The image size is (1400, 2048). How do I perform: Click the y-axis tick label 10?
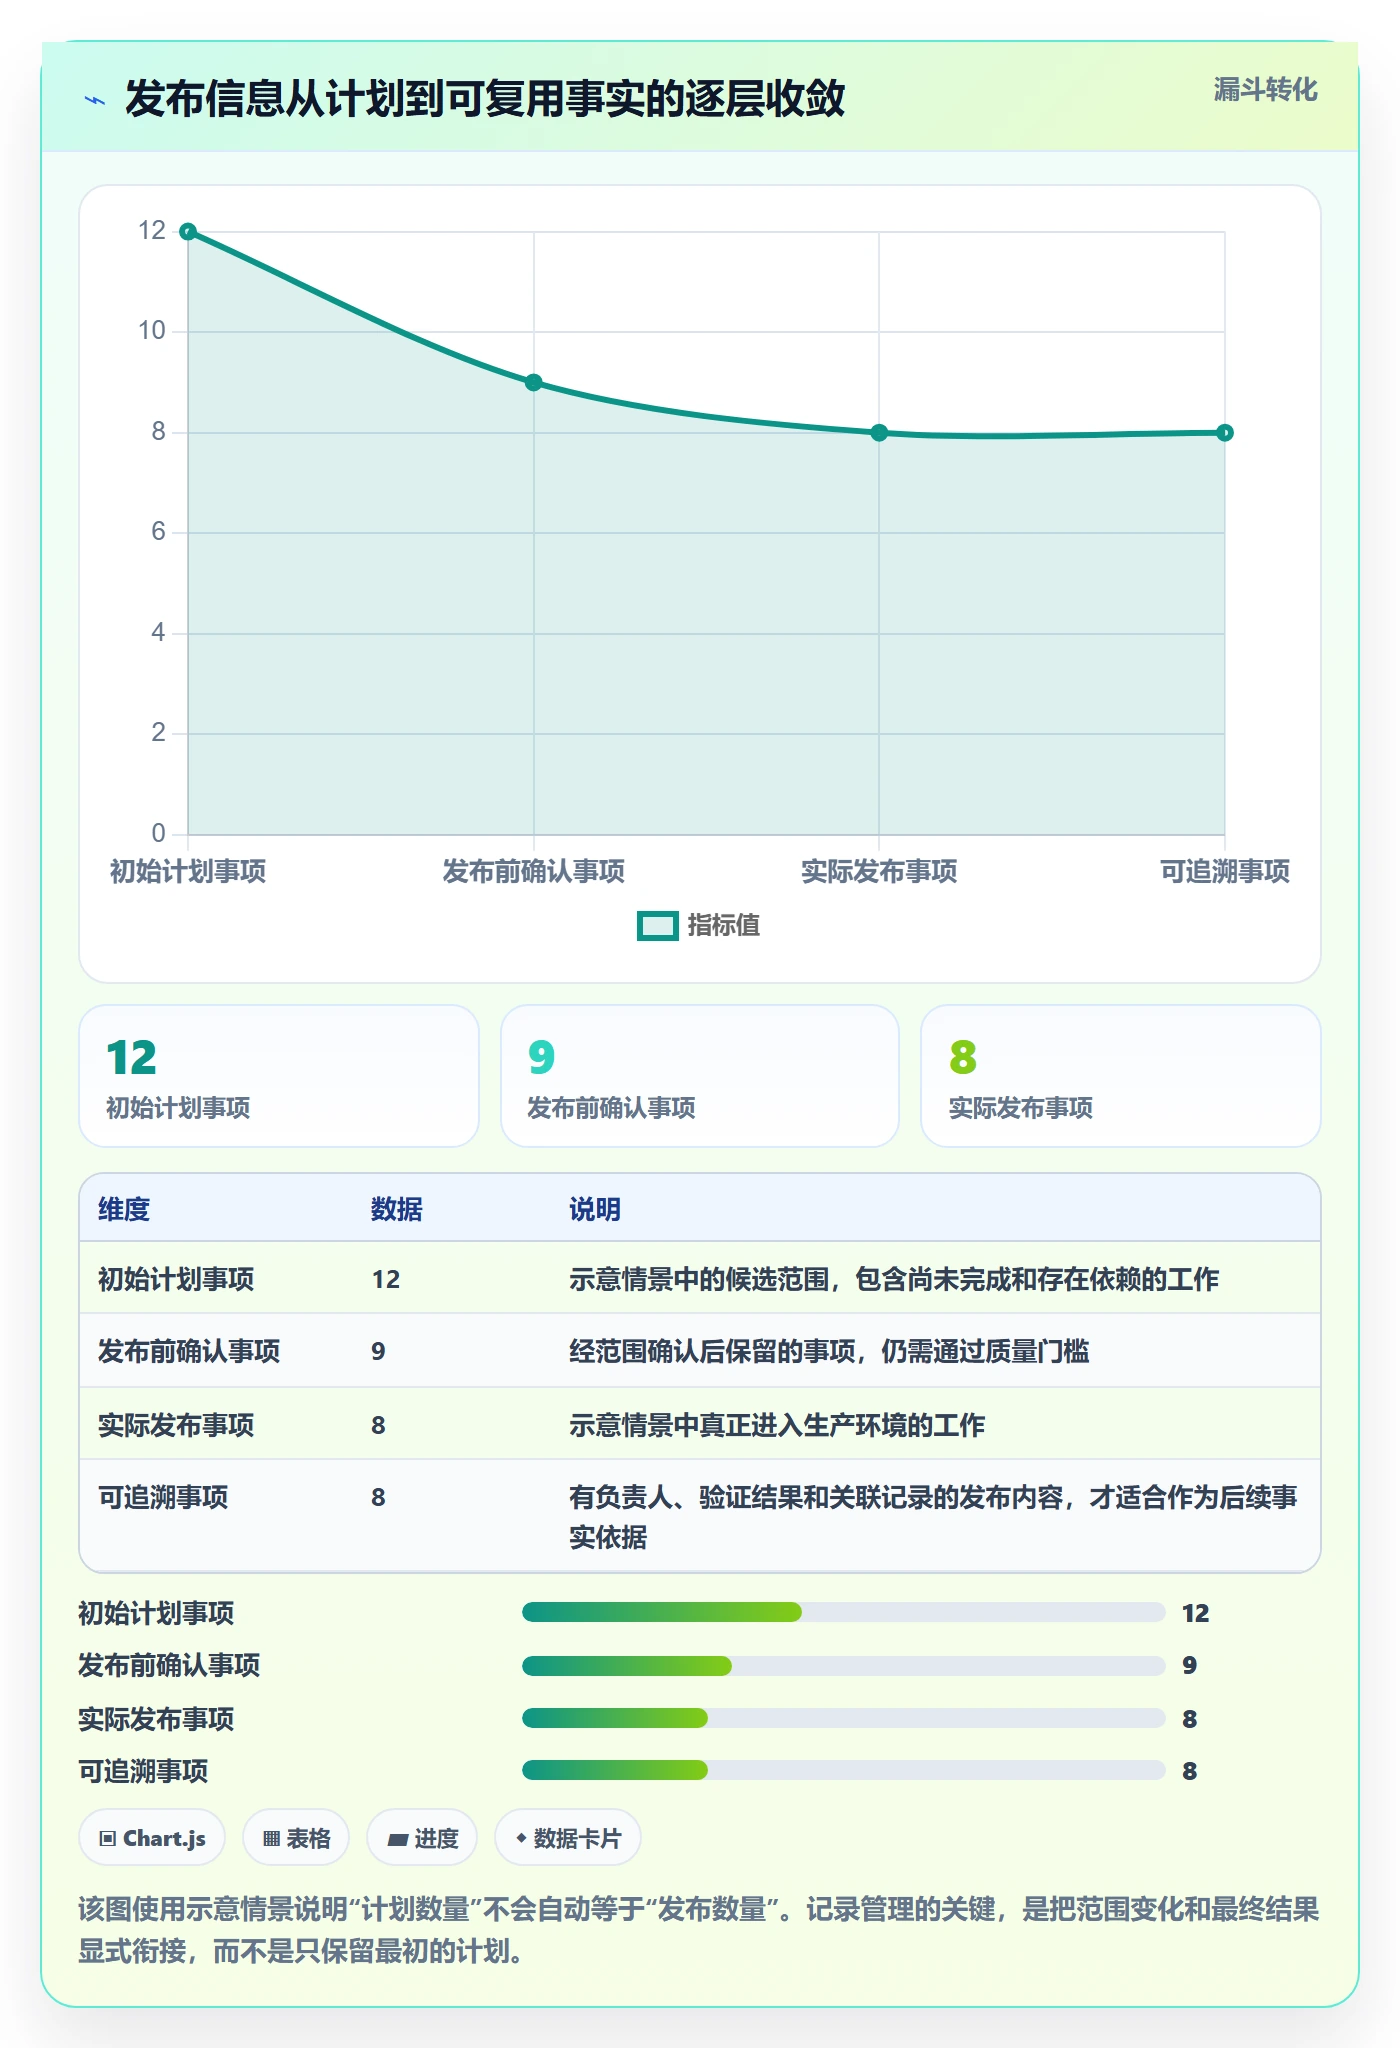(152, 331)
